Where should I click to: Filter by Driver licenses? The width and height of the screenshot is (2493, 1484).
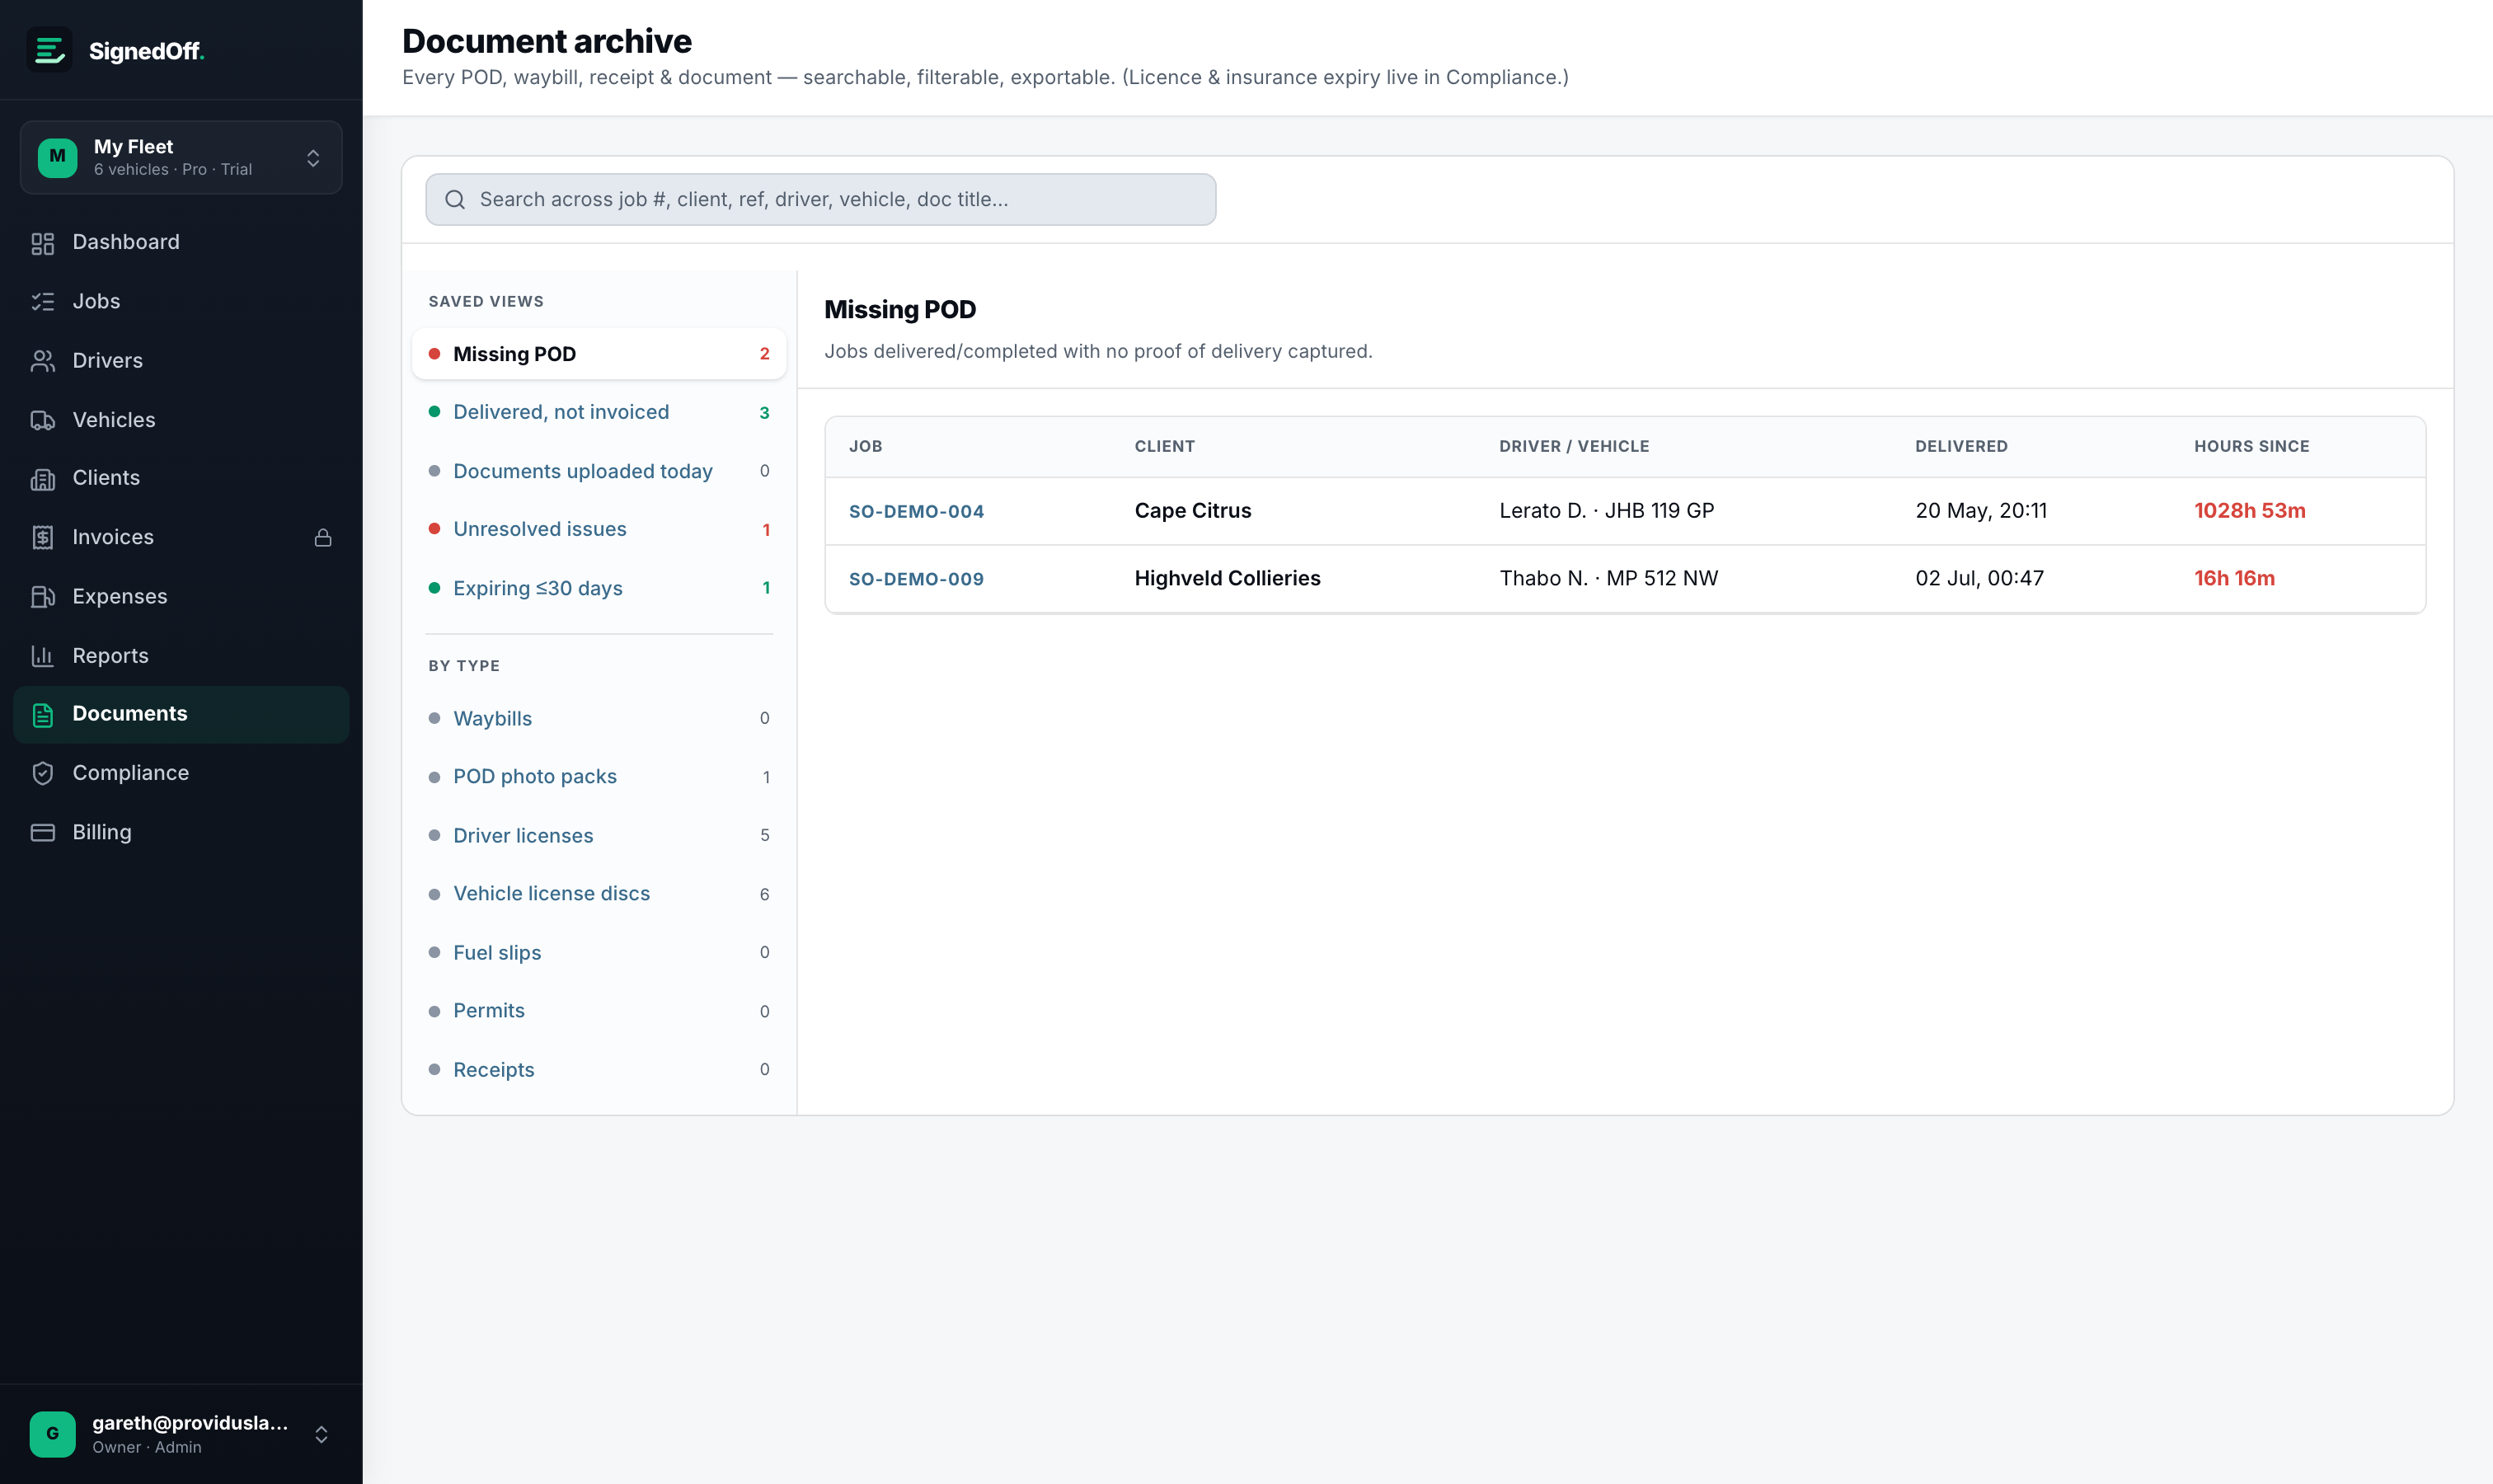(599, 836)
